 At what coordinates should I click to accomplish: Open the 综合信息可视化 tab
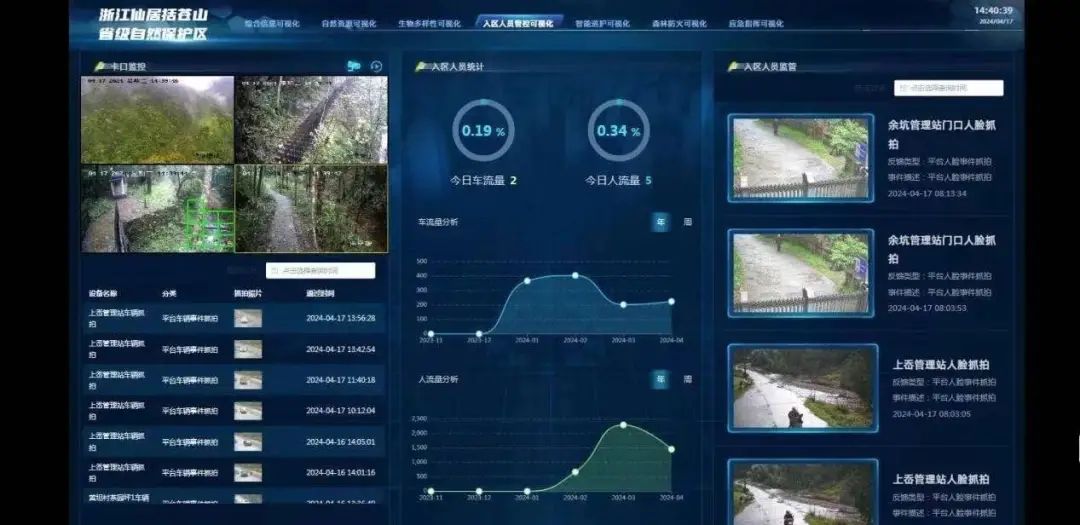pos(272,23)
